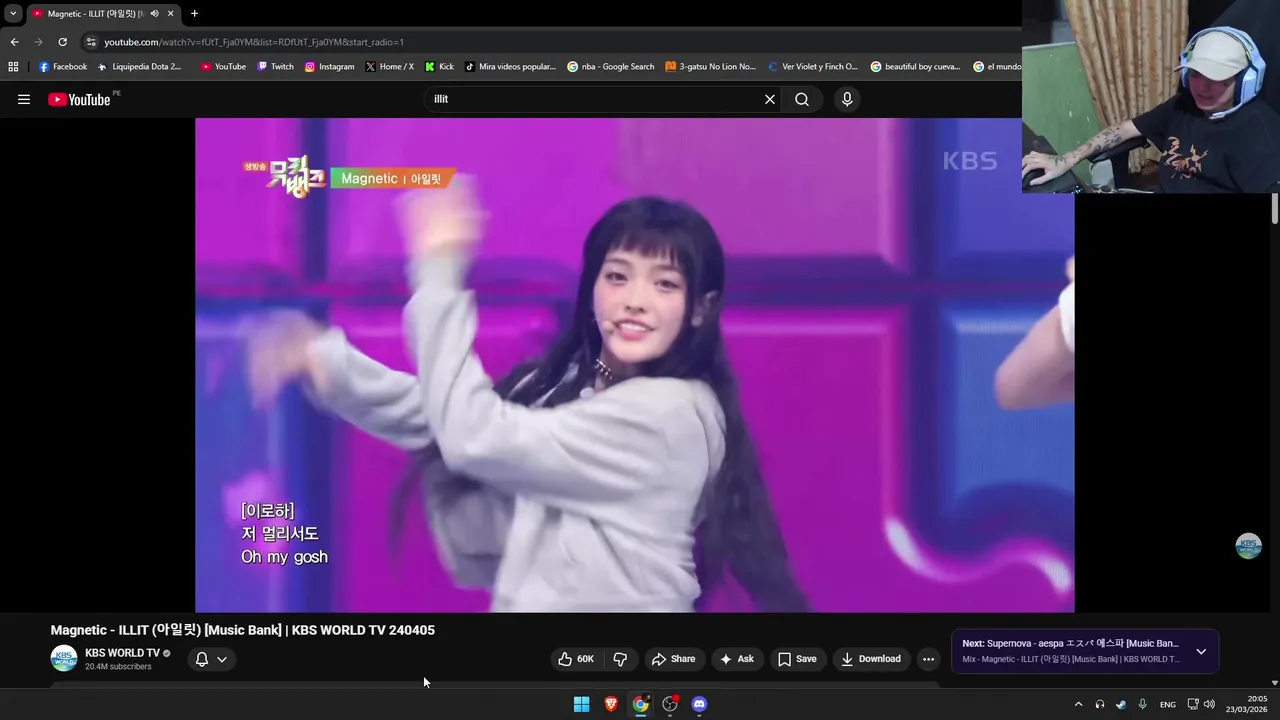This screenshot has width=1280, height=720.
Task: Click the page vertical scrollbar
Action: click(x=1275, y=208)
